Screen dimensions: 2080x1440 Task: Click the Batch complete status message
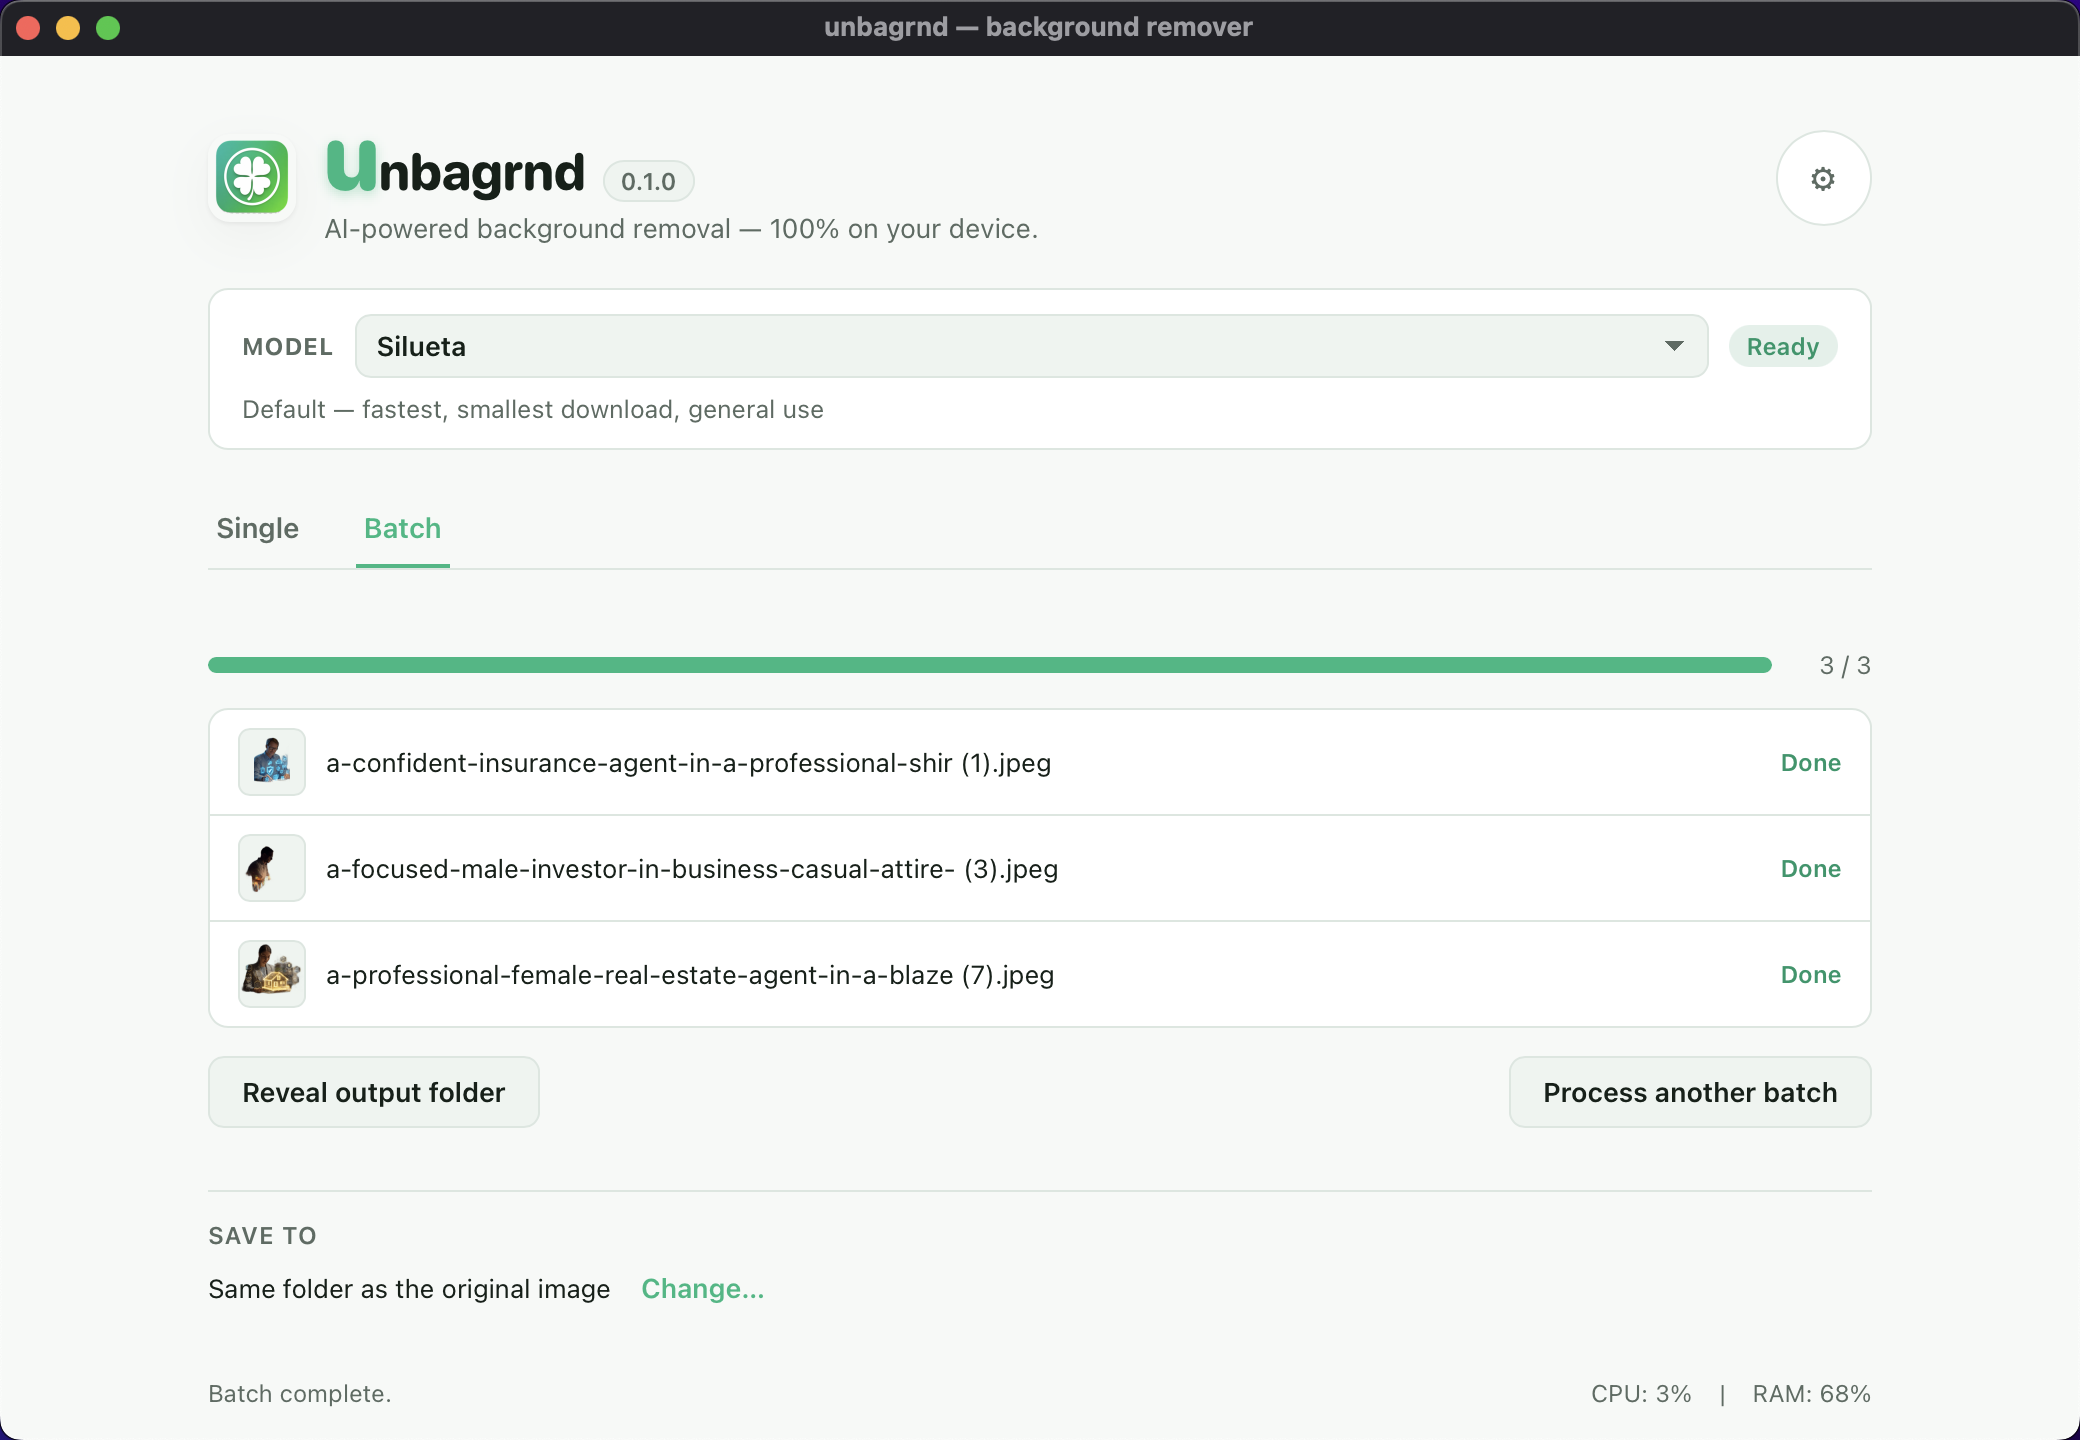[300, 1394]
